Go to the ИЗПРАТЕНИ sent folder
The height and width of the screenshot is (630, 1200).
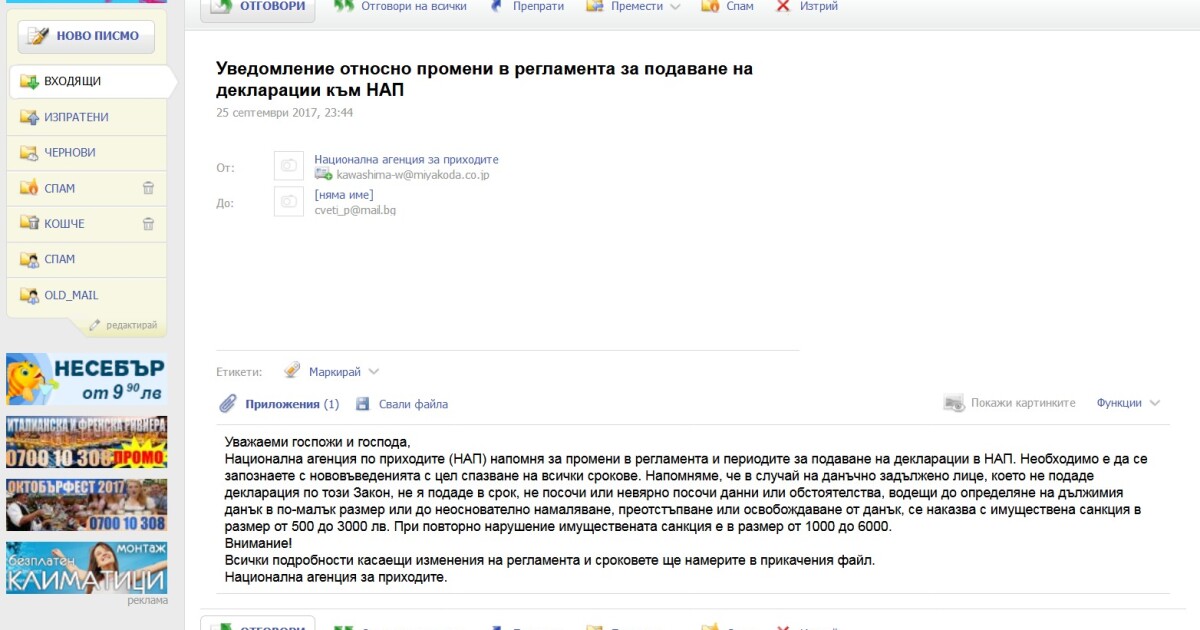coord(86,117)
